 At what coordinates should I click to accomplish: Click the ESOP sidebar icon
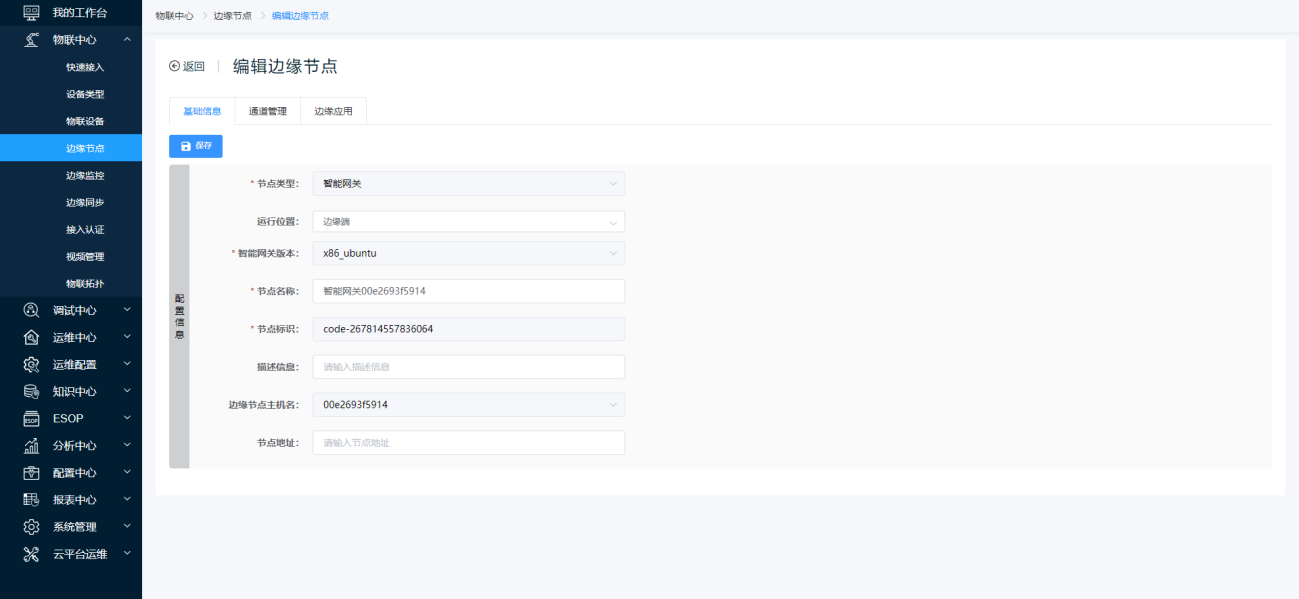[31, 419]
